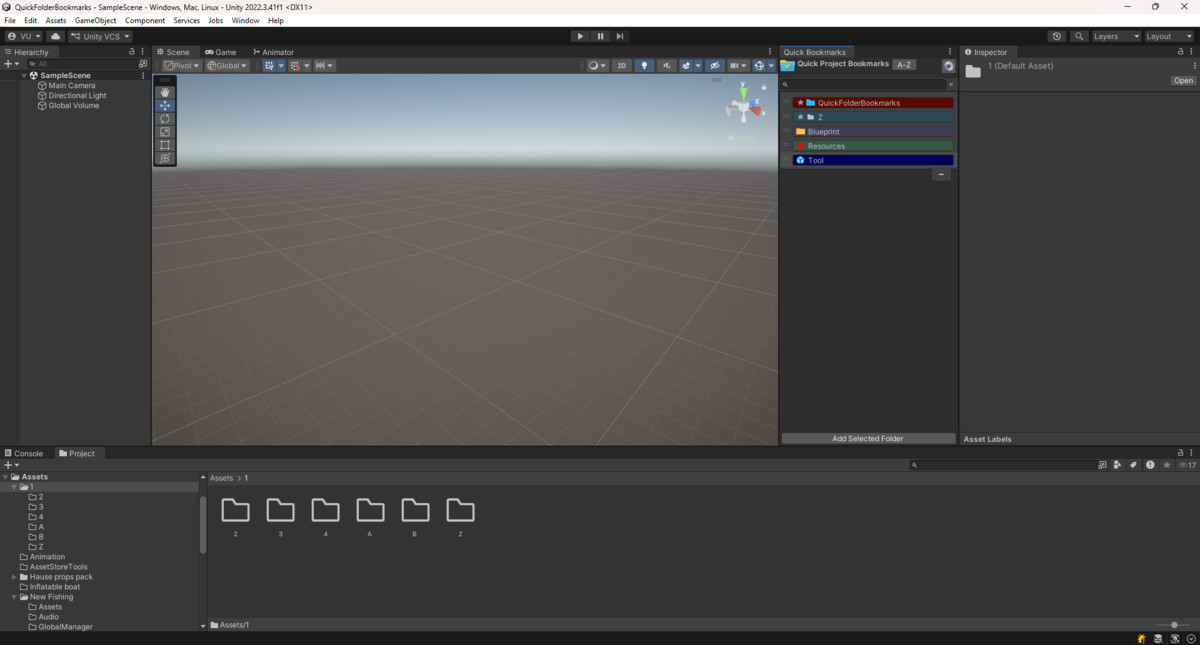1200x645 pixels.
Task: Open the Quick Bookmarks tab kebab menu
Action: pyautogui.click(x=950, y=52)
